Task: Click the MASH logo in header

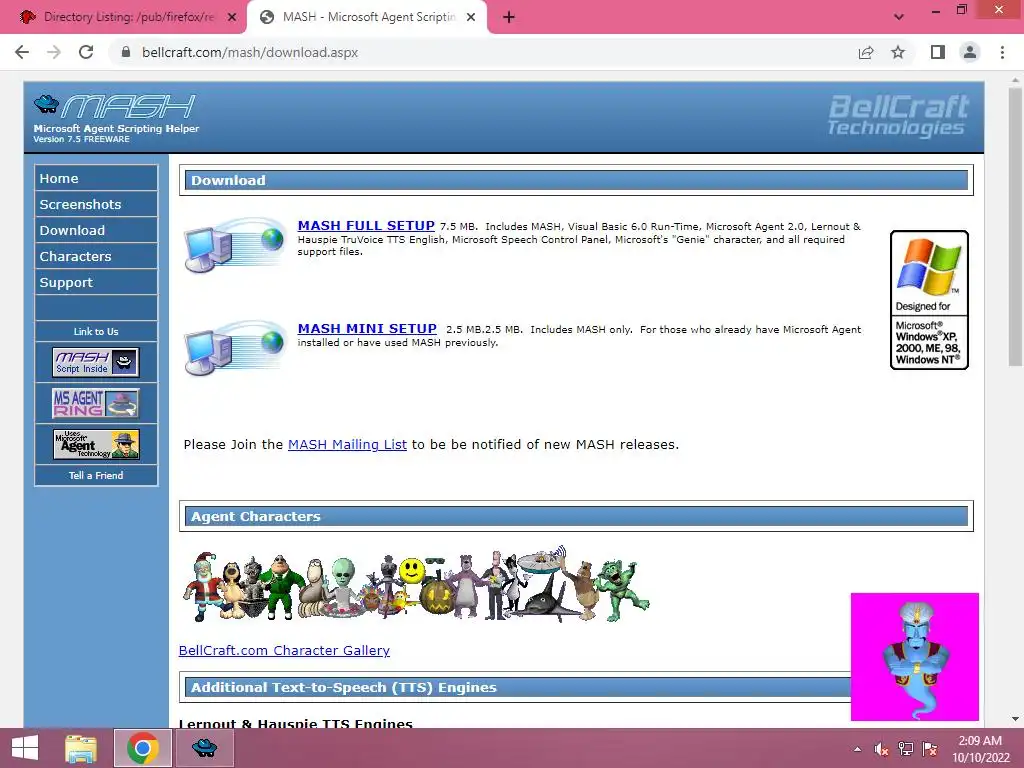Action: coord(116,118)
